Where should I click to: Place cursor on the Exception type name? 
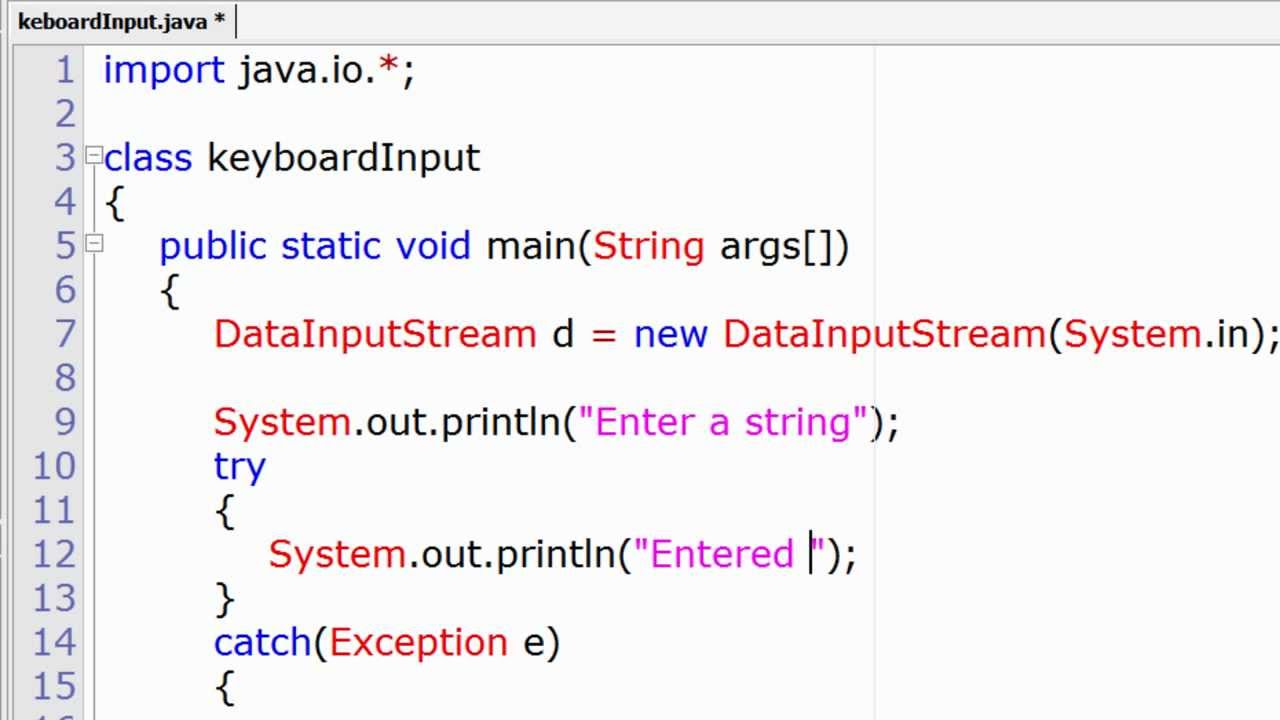418,642
